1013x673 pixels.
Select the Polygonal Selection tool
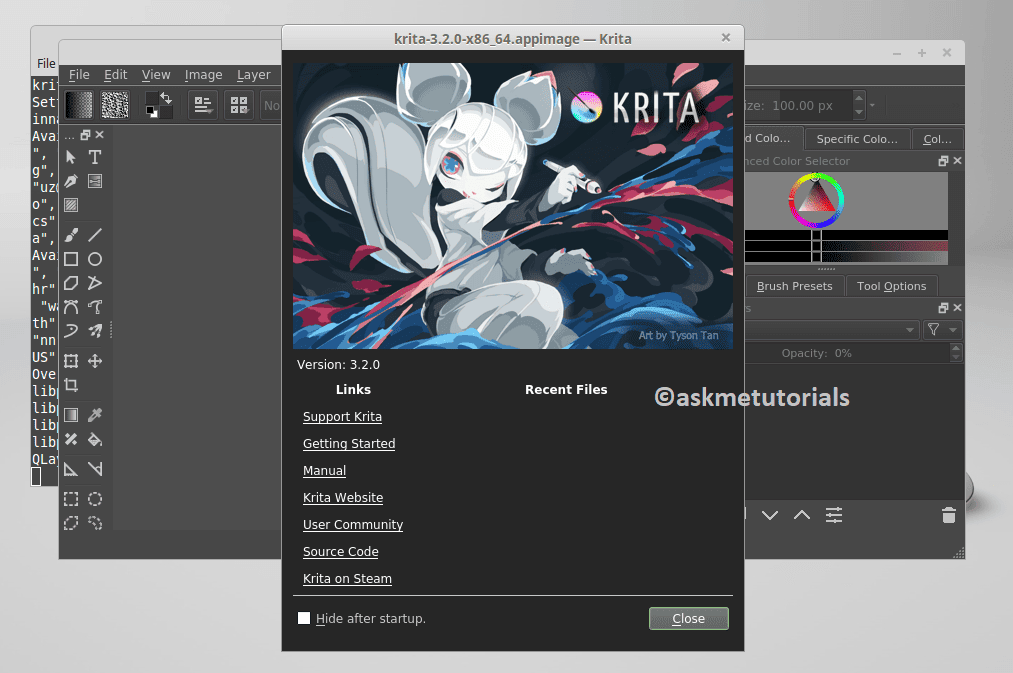(71, 523)
